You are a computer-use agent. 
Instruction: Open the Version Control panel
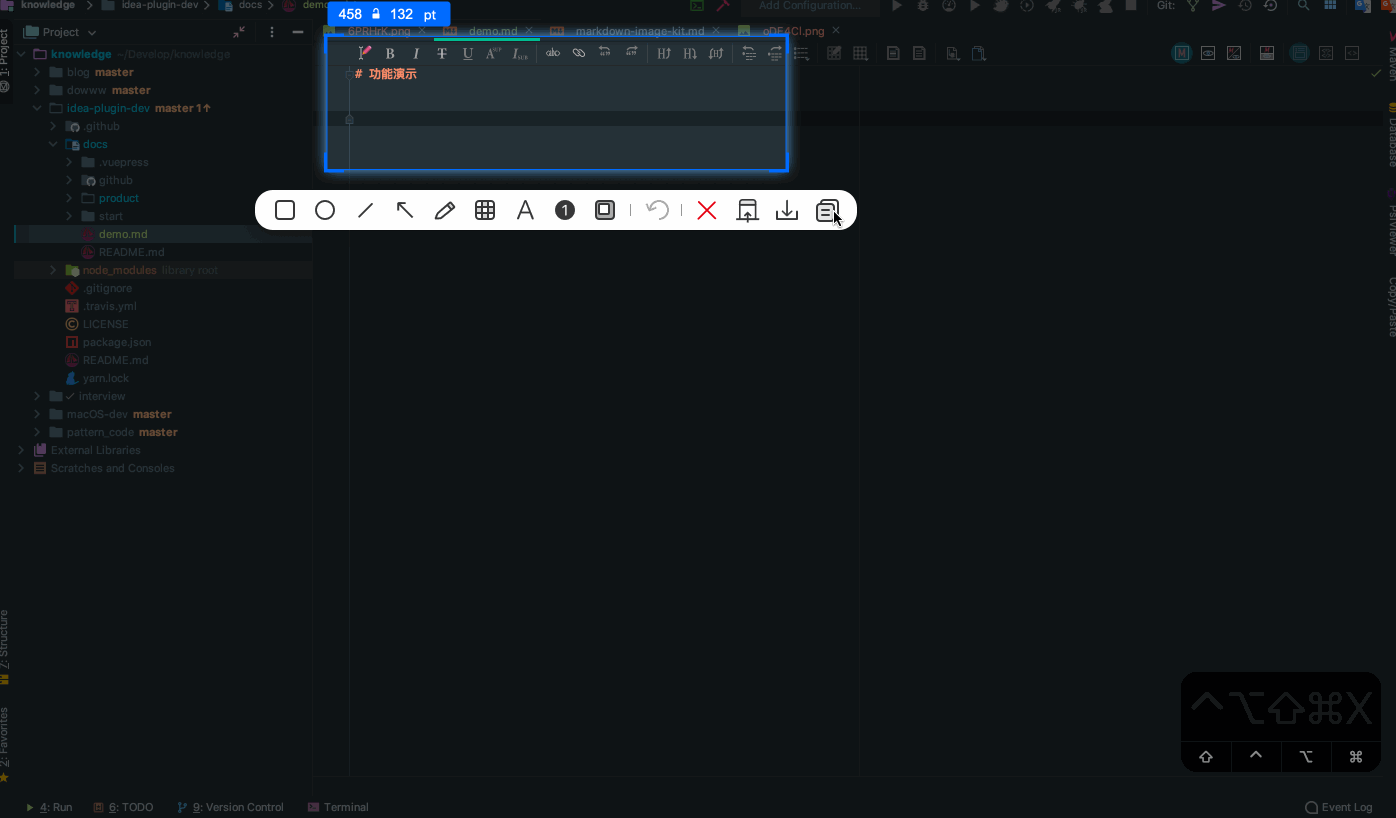click(237, 807)
